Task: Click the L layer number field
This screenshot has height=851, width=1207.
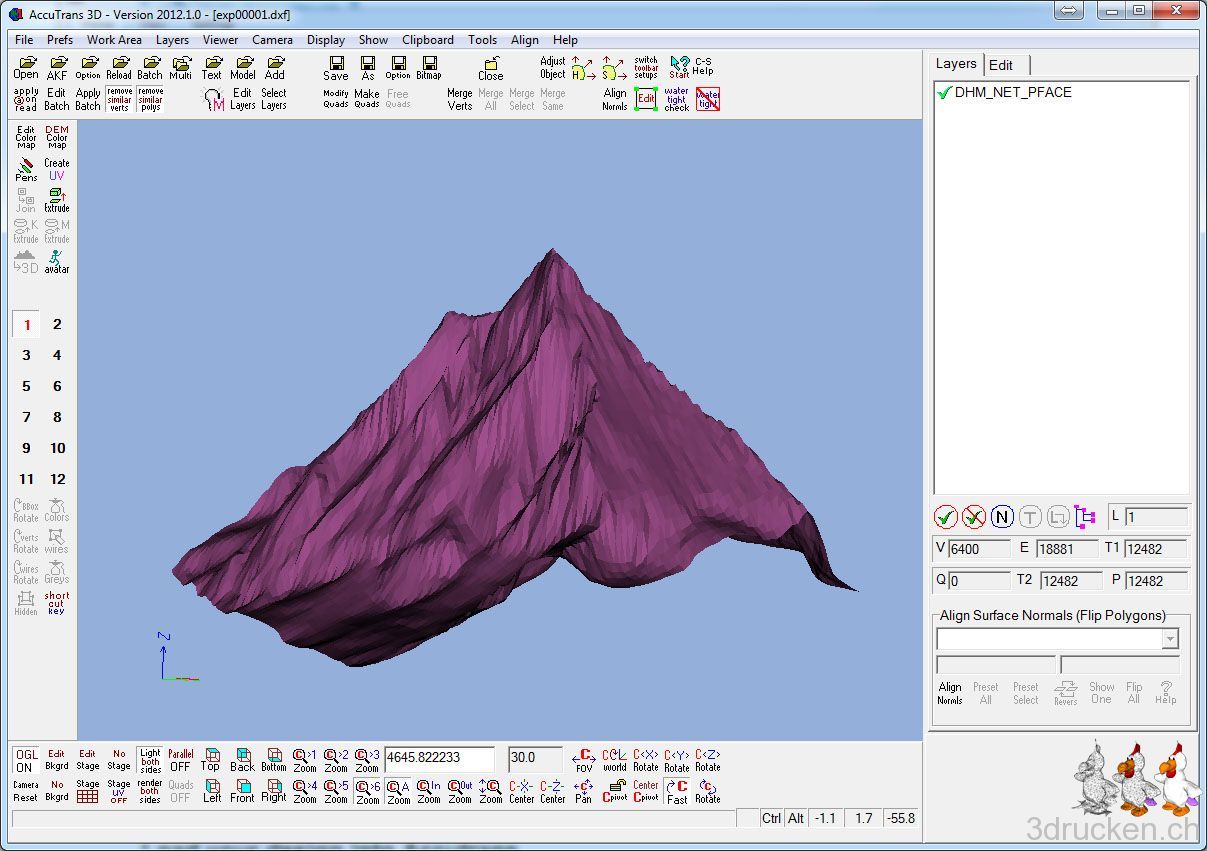Action: [x=1156, y=517]
